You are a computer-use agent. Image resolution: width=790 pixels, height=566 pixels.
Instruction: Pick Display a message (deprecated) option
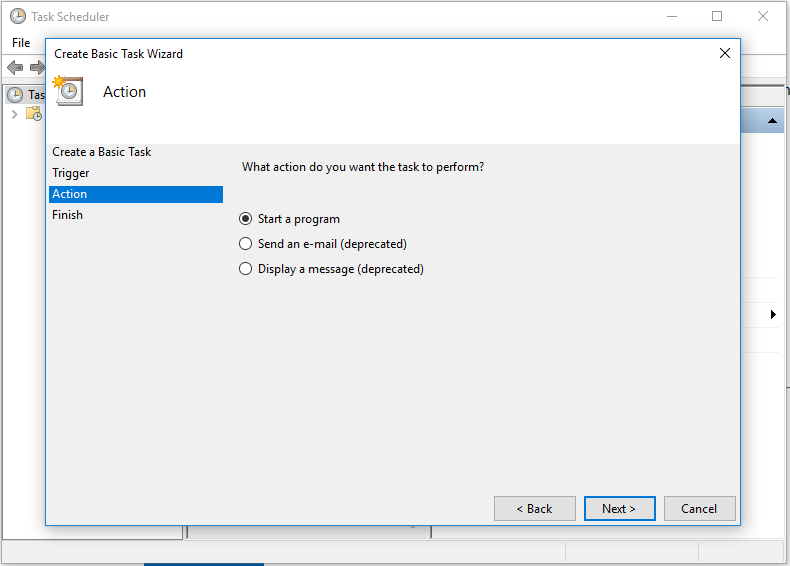[x=331, y=269]
